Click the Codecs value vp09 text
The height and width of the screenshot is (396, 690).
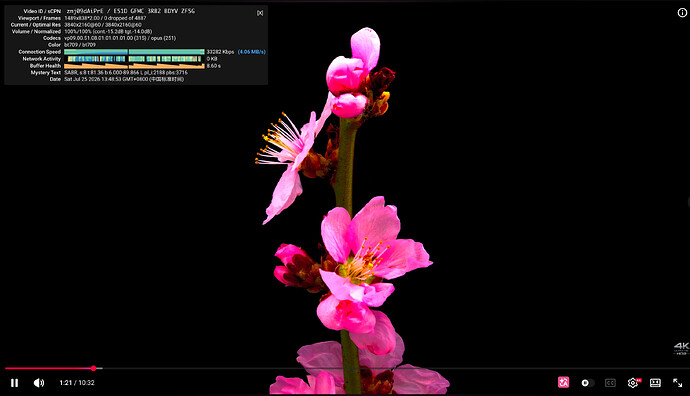(x=120, y=38)
